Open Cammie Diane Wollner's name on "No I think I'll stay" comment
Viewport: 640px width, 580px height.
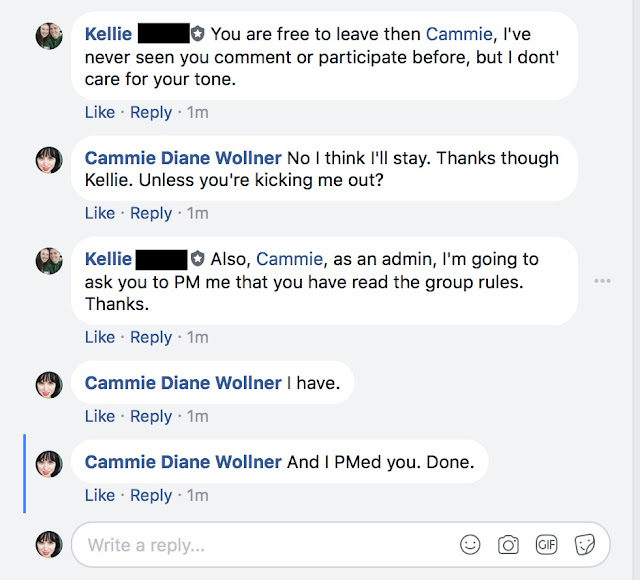coord(183,158)
